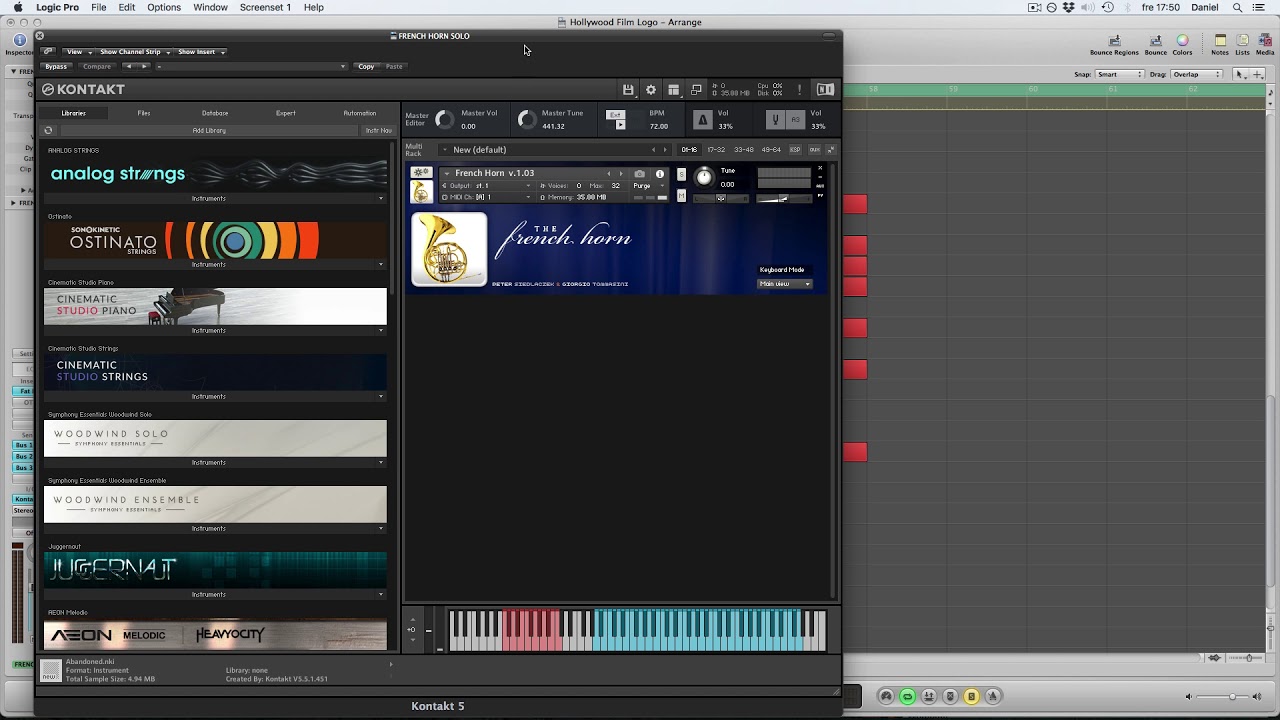Toggle Kontakt minimized view icon
The width and height of the screenshot is (1280, 720).
pos(697,90)
